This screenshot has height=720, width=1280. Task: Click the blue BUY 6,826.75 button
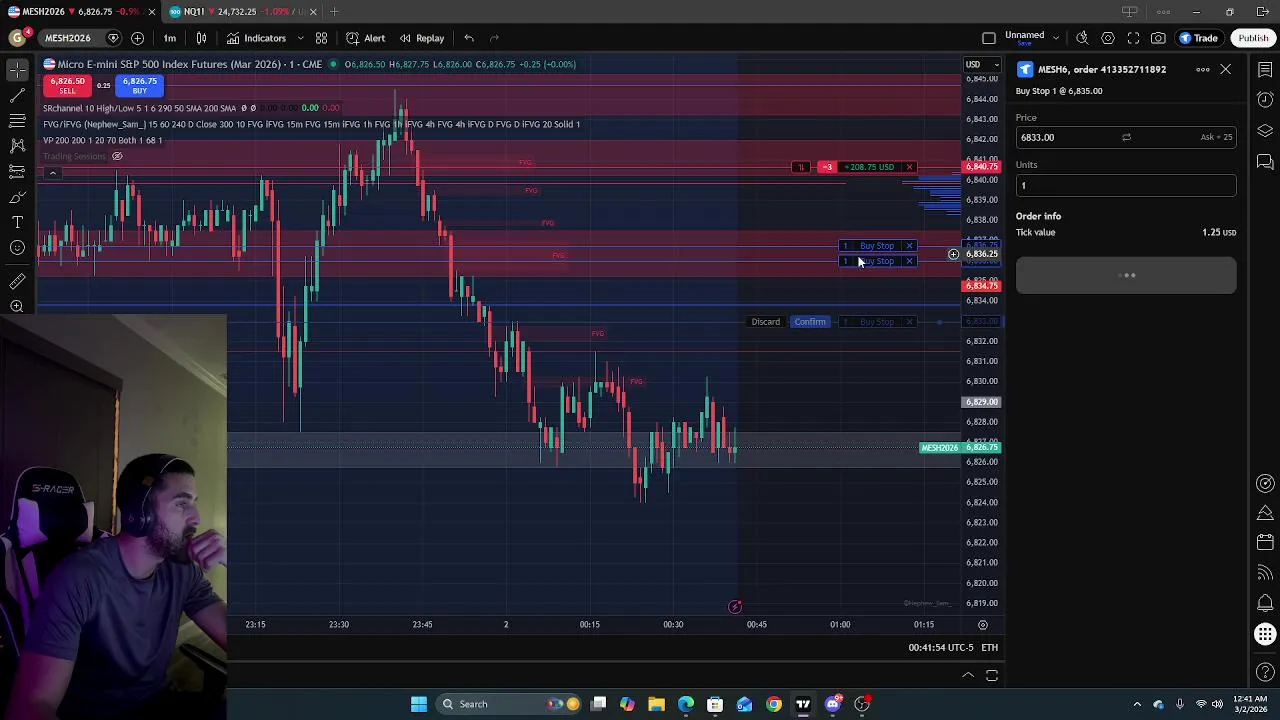(x=139, y=86)
